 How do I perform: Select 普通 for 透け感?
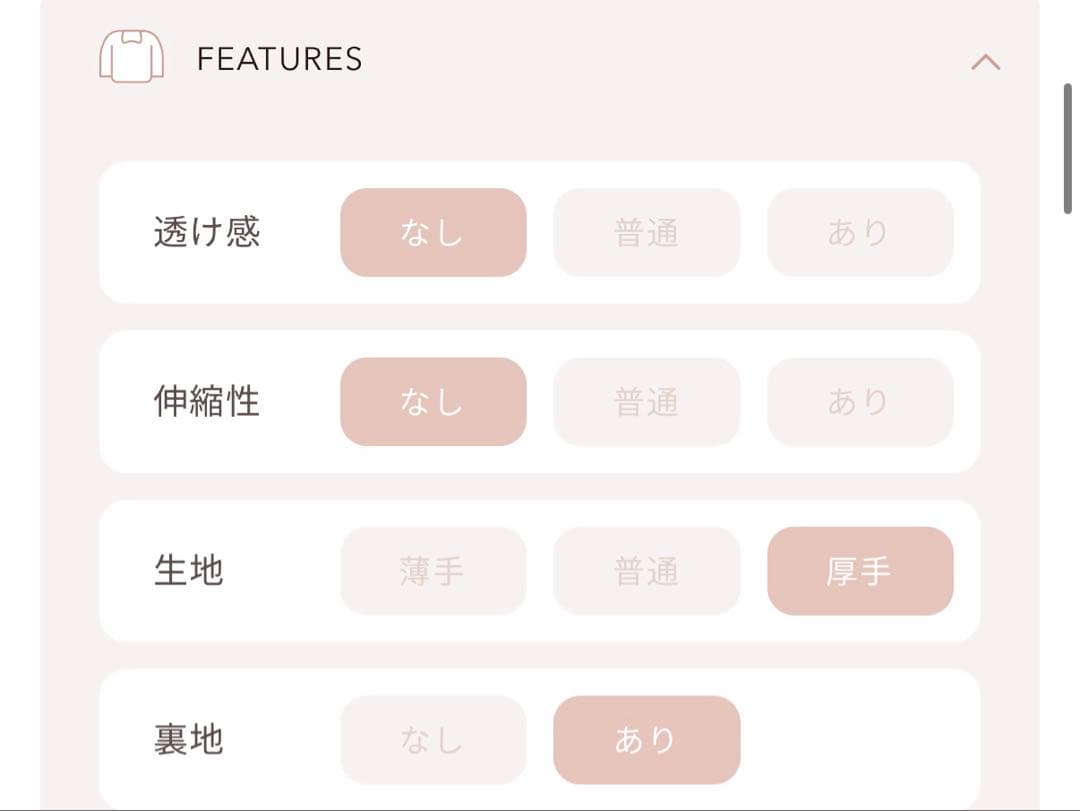(x=647, y=232)
